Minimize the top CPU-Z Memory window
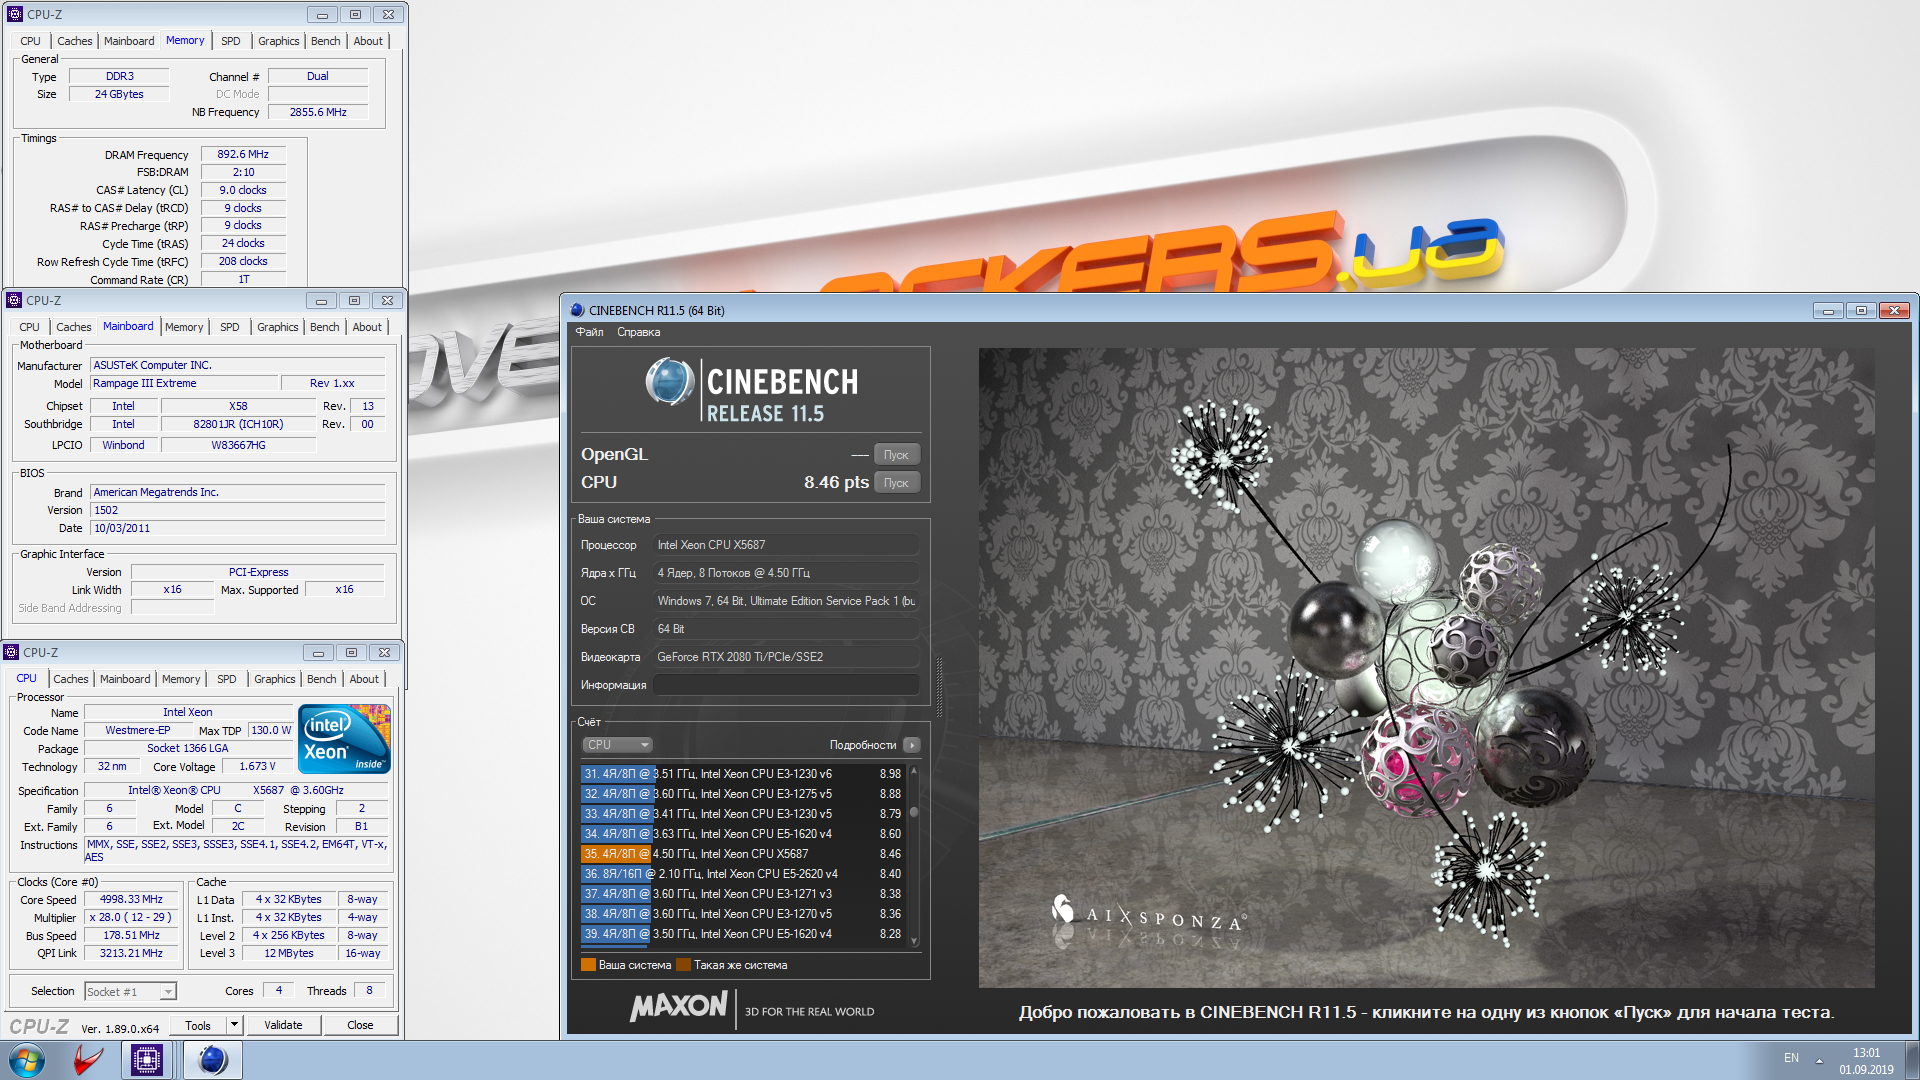The height and width of the screenshot is (1080, 1920). pyautogui.click(x=322, y=14)
